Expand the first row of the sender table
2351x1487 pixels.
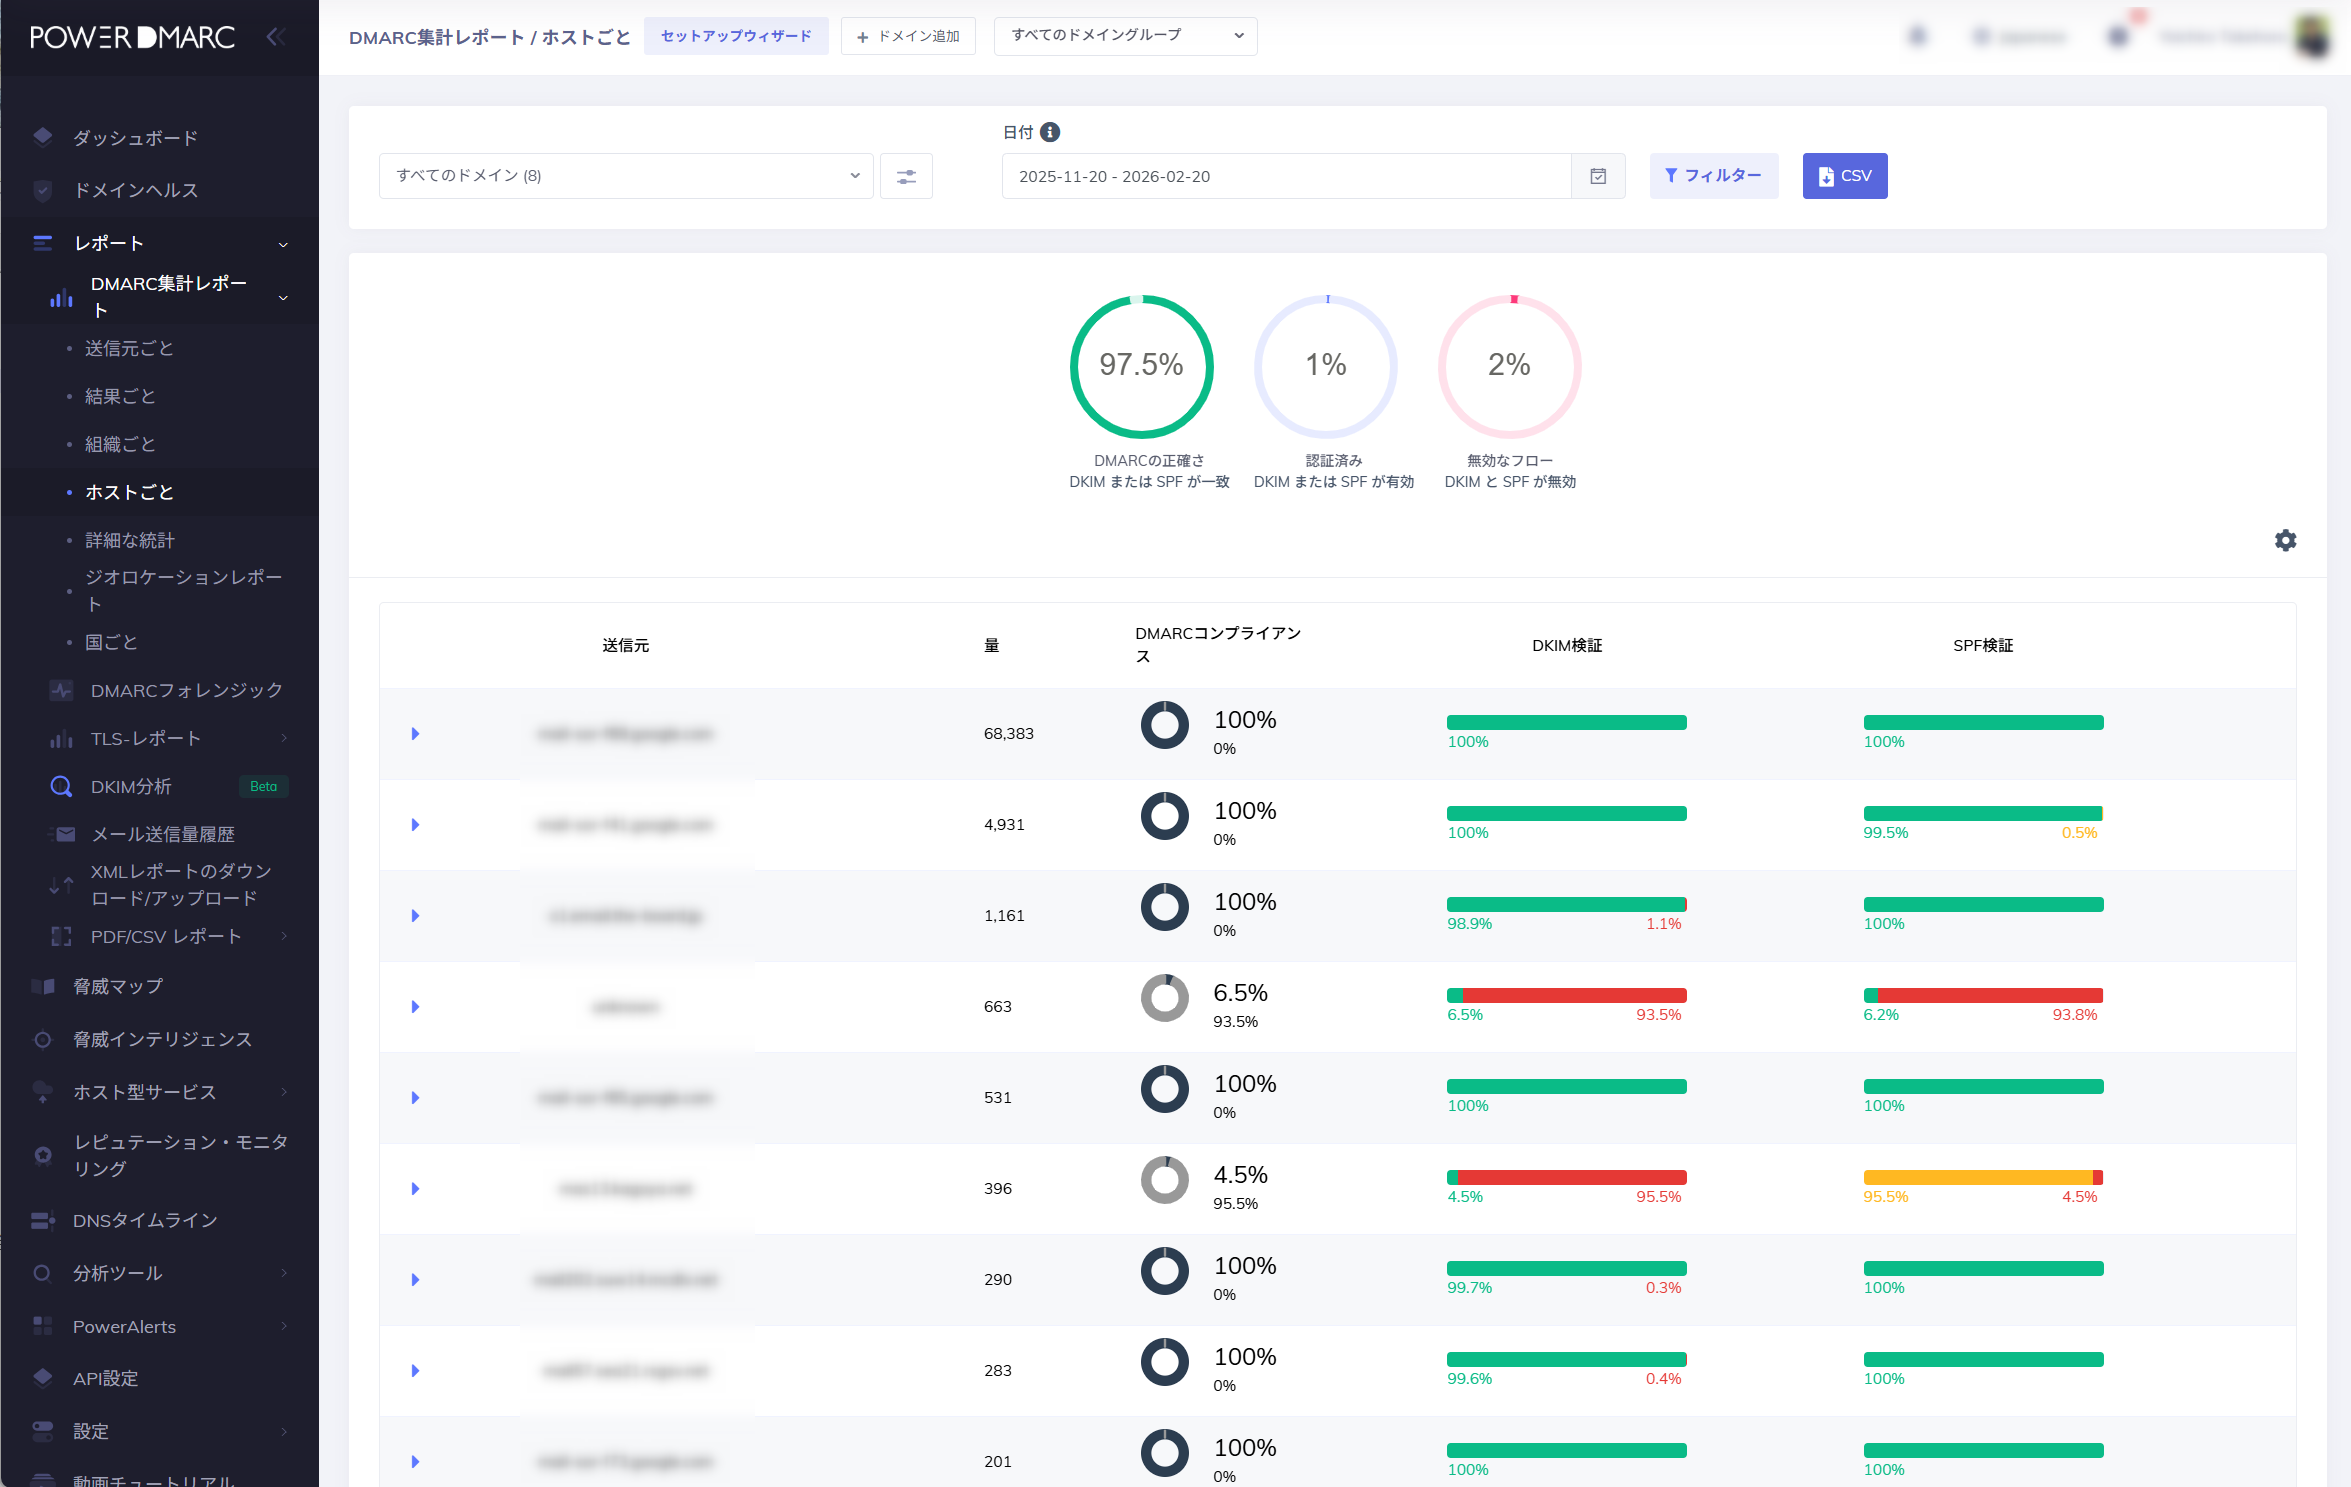pyautogui.click(x=415, y=733)
